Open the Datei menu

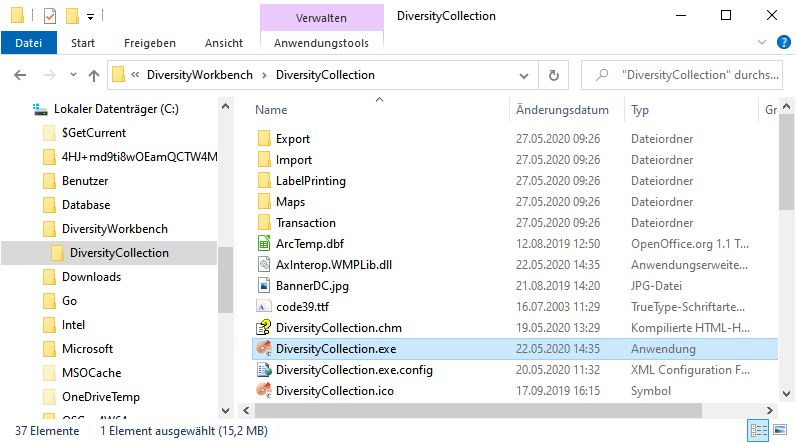(x=29, y=43)
